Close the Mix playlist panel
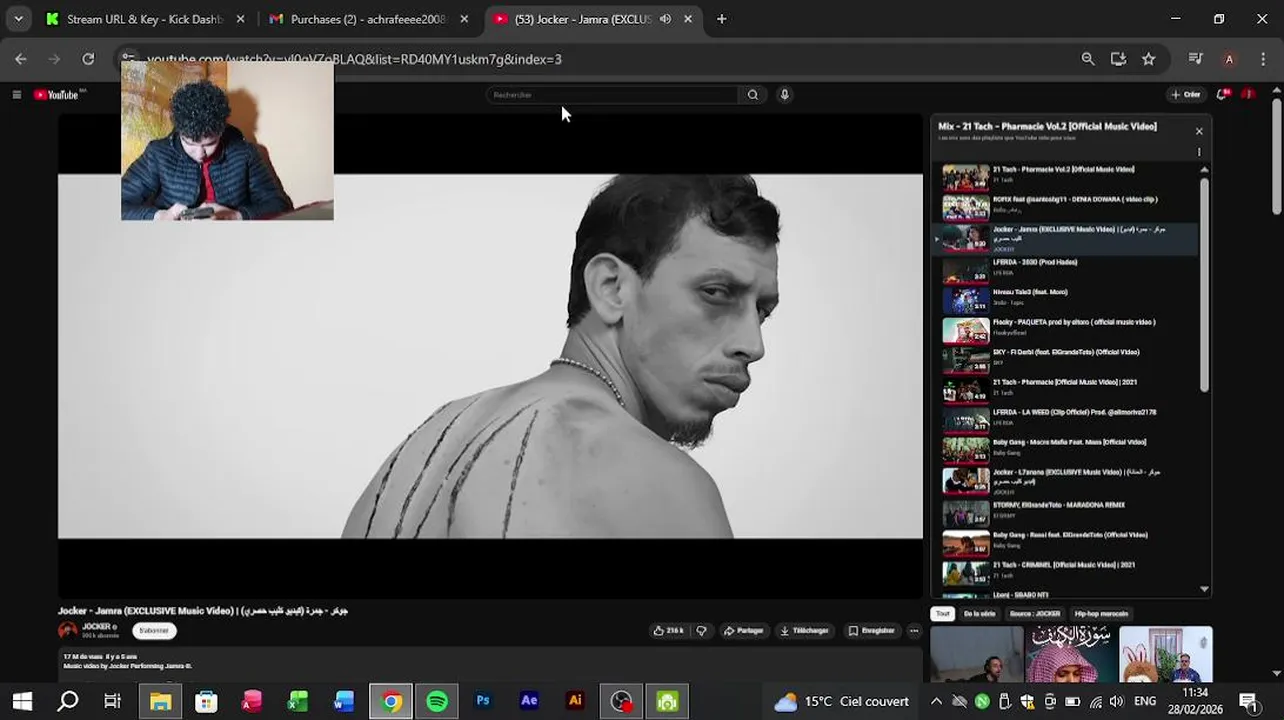This screenshot has width=1284, height=720. tap(1199, 131)
